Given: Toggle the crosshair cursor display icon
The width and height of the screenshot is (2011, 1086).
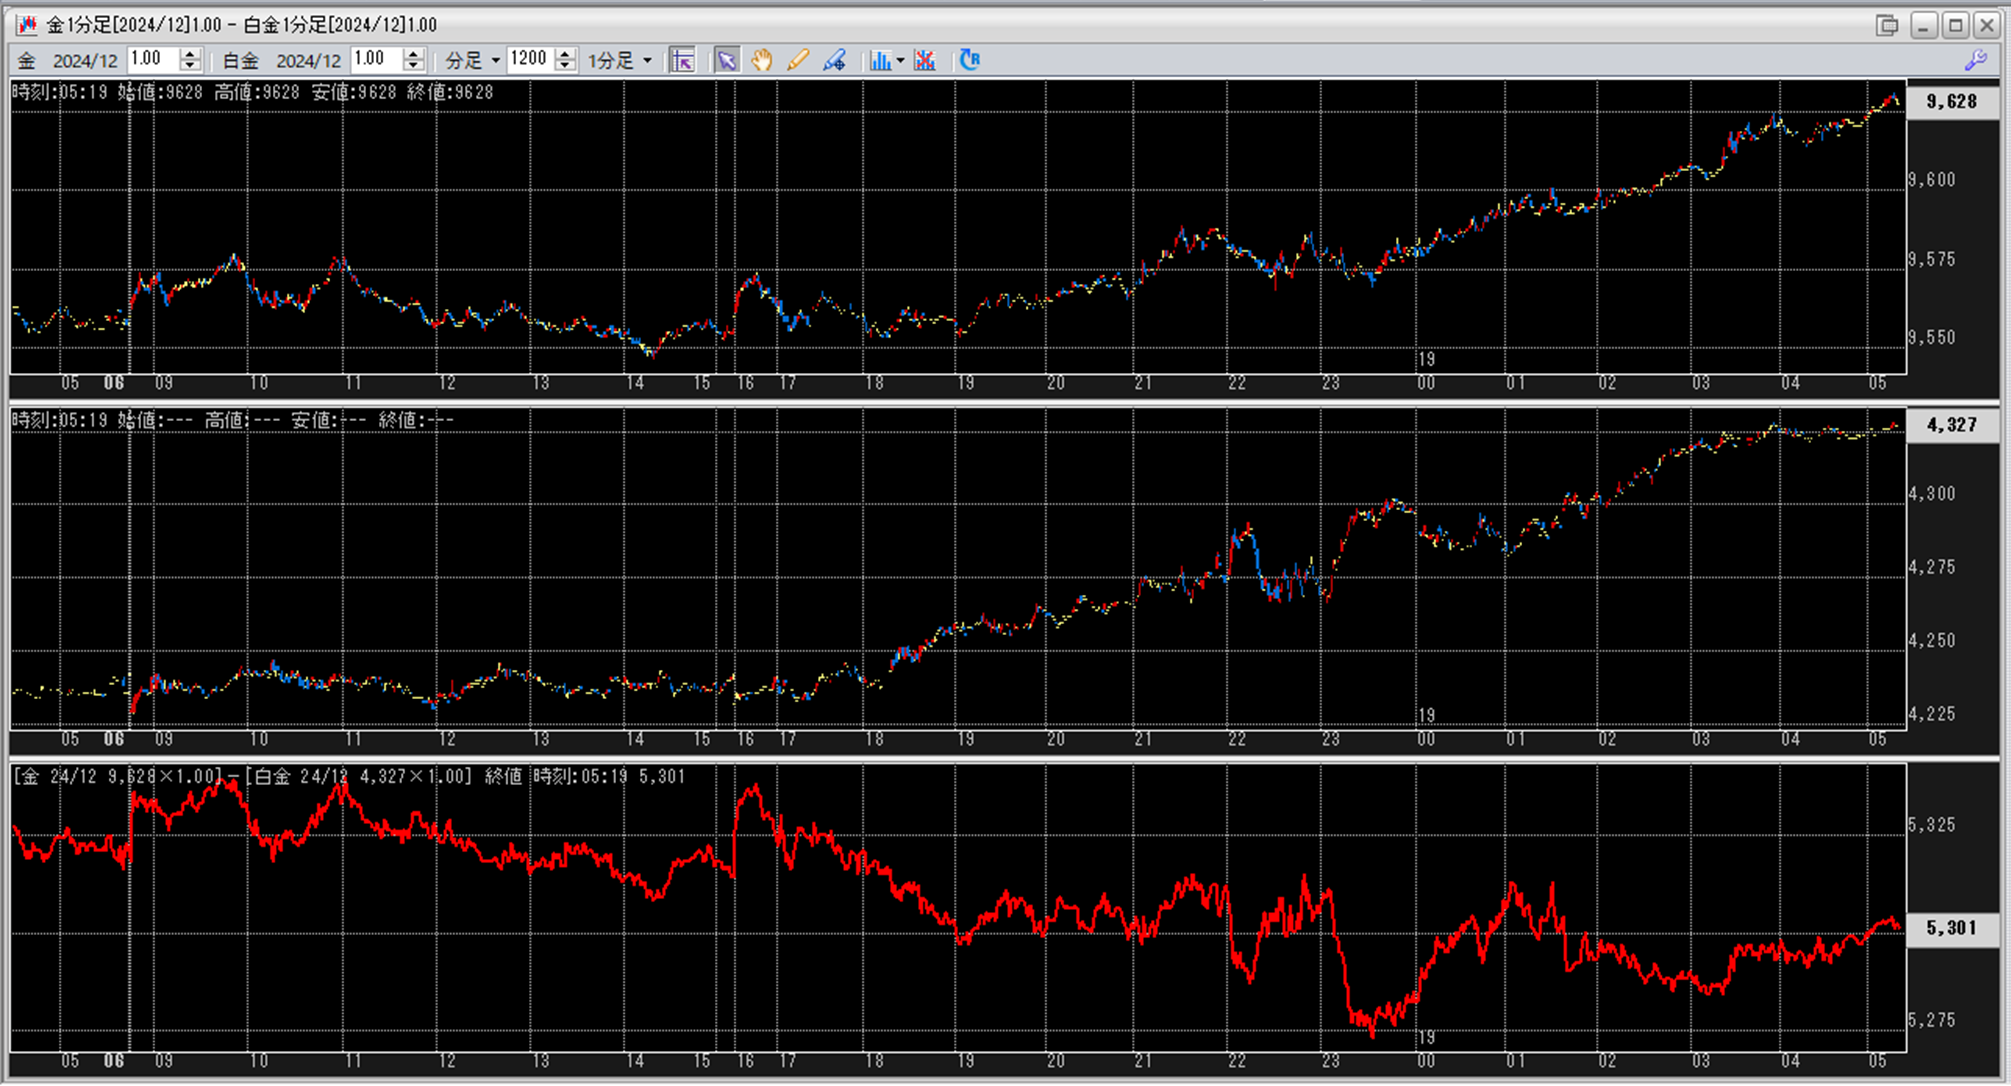Looking at the screenshot, I should pyautogui.click(x=682, y=61).
